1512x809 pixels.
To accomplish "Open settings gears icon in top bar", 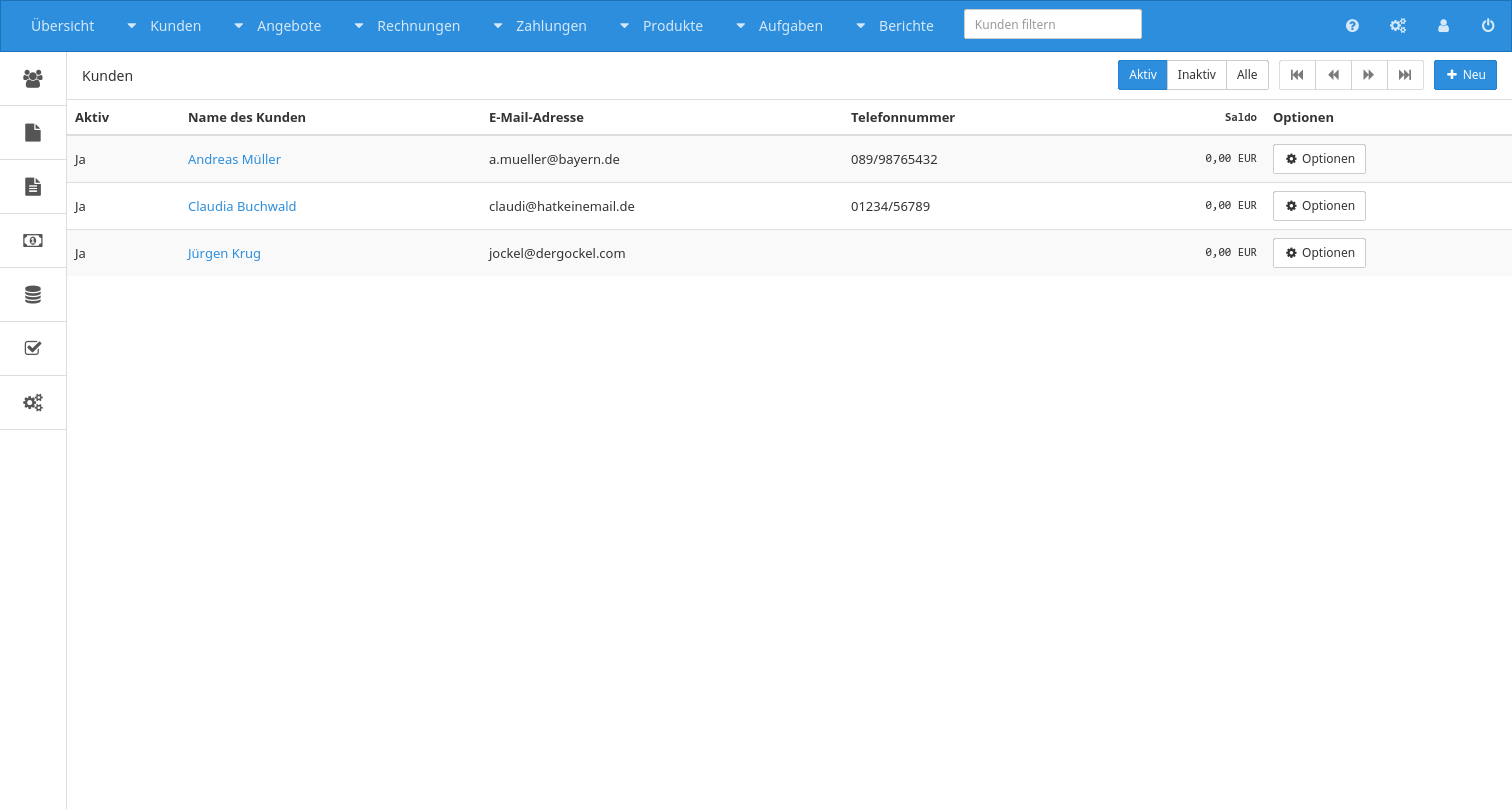I will [1398, 26].
